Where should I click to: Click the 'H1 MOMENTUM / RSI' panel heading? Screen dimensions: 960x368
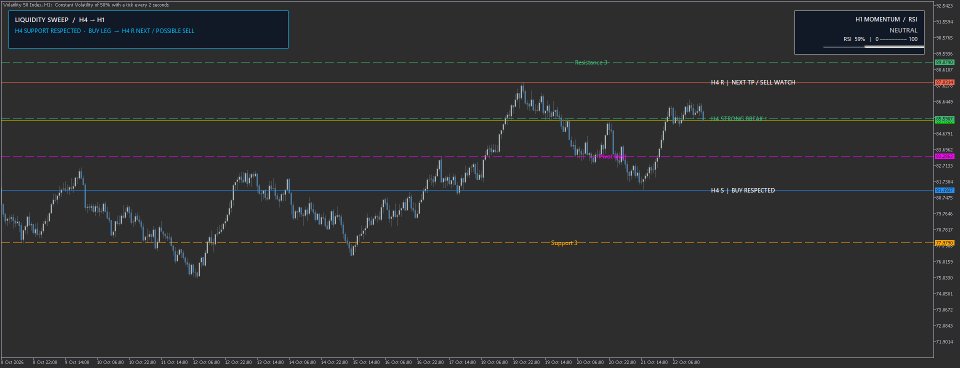click(887, 20)
